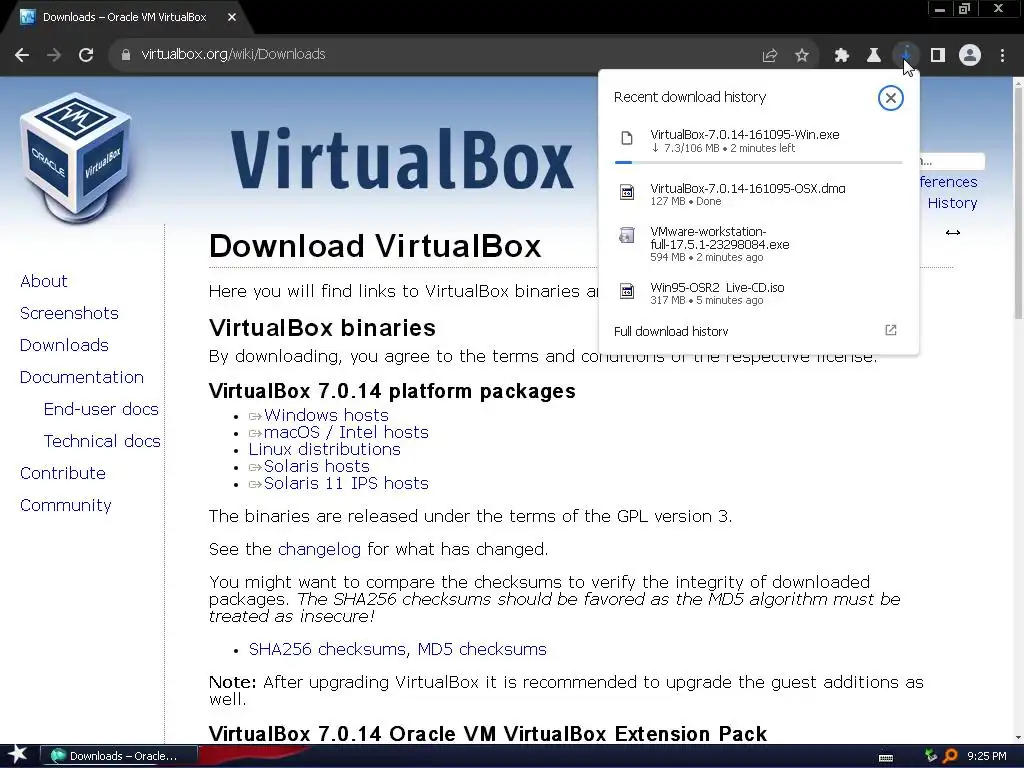The width and height of the screenshot is (1024, 768).
Task: Download Solaris 11 IPS hosts package
Action: [346, 483]
